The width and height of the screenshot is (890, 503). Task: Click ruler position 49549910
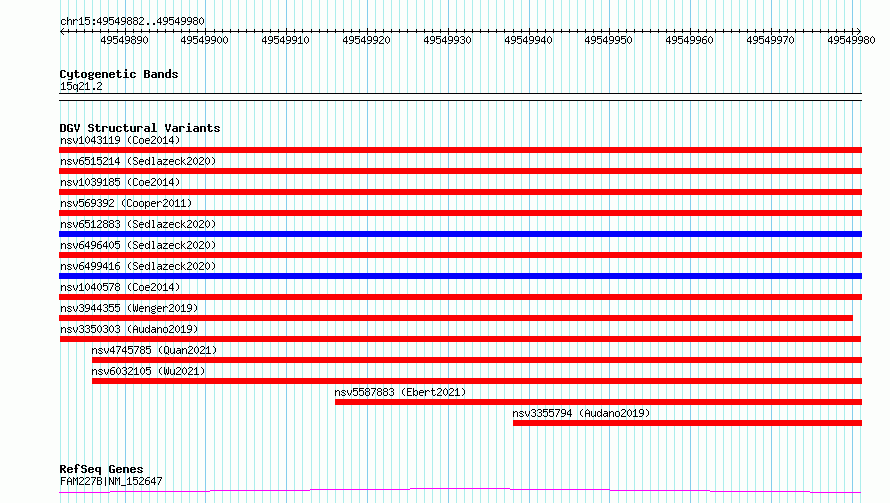[286, 40]
